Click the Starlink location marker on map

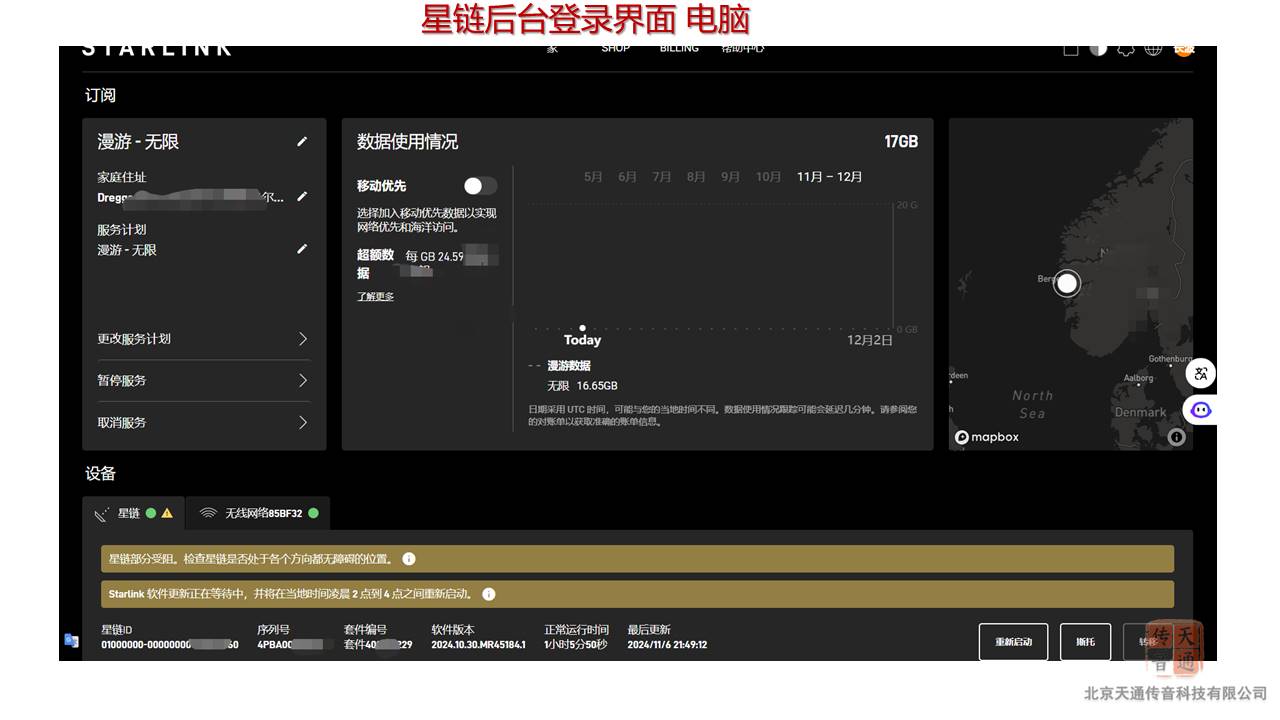click(1067, 283)
